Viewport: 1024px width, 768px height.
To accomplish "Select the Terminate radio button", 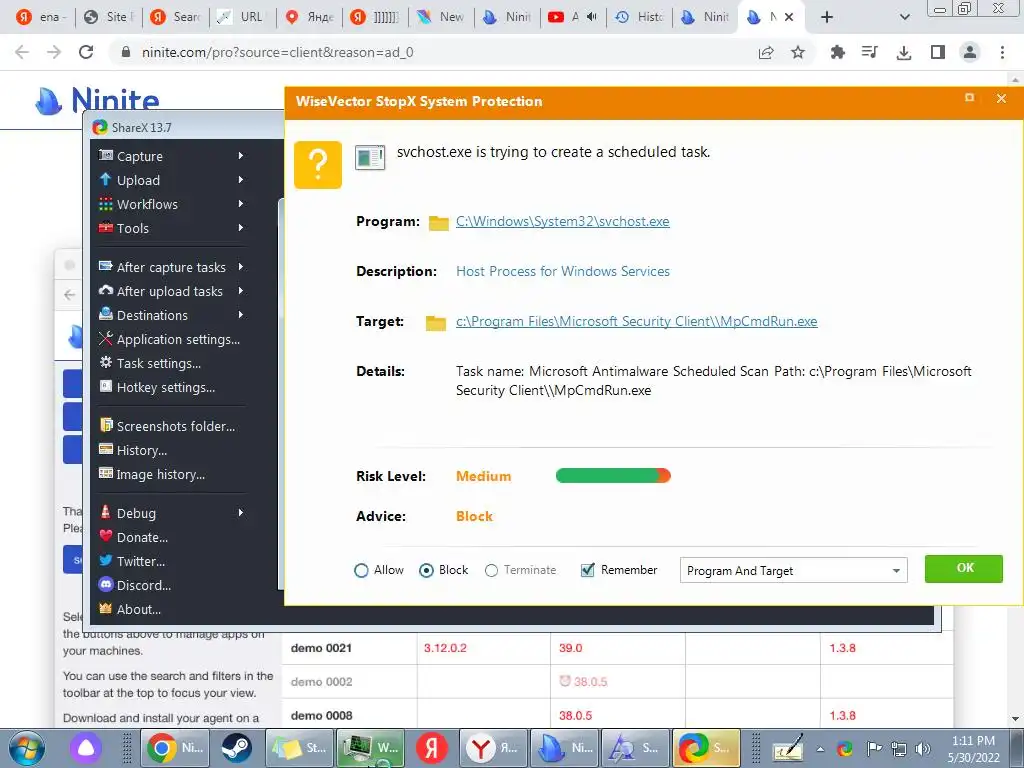I will [x=491, y=570].
